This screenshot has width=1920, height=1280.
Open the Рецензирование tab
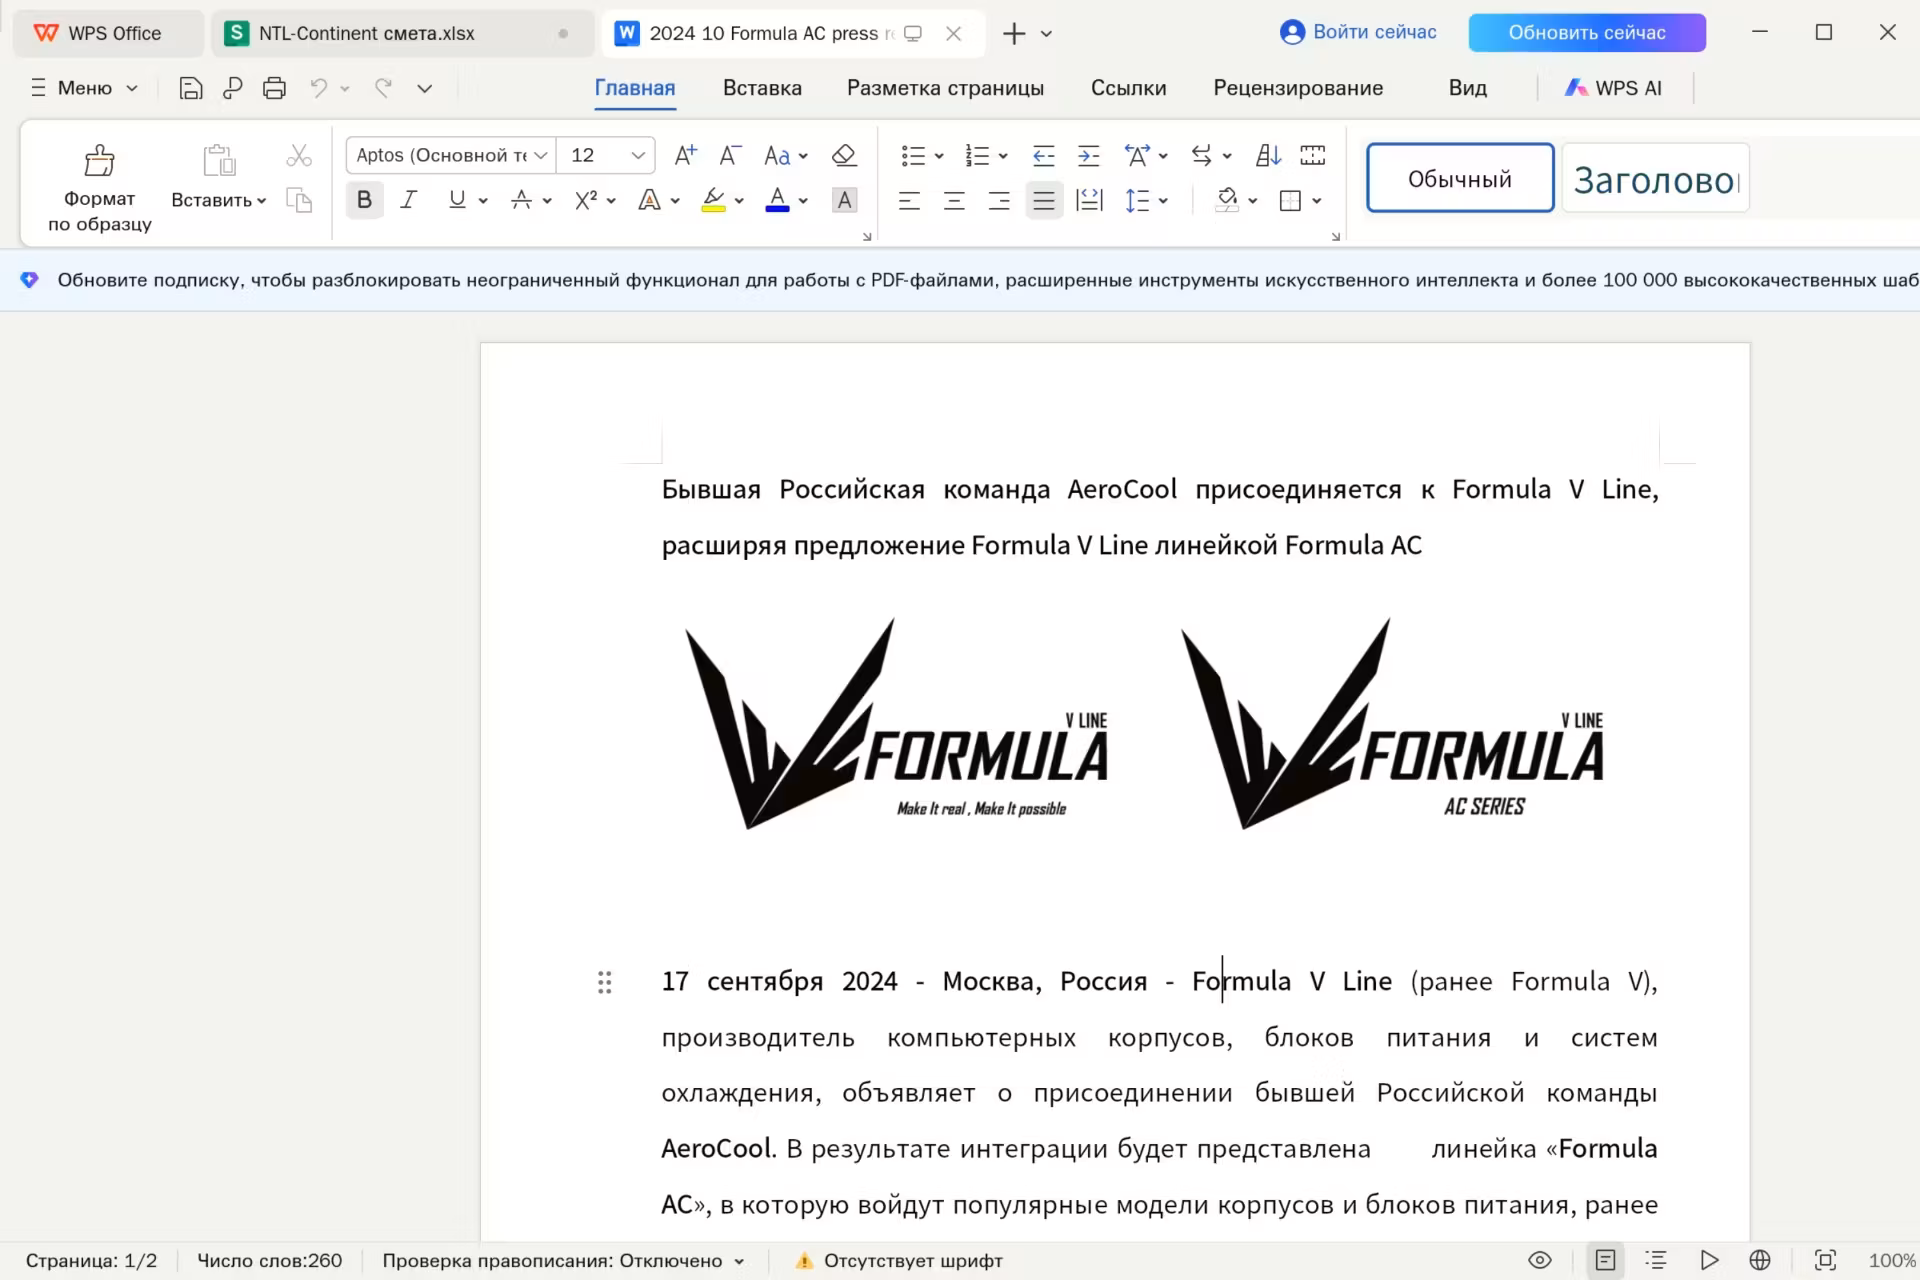pos(1298,88)
